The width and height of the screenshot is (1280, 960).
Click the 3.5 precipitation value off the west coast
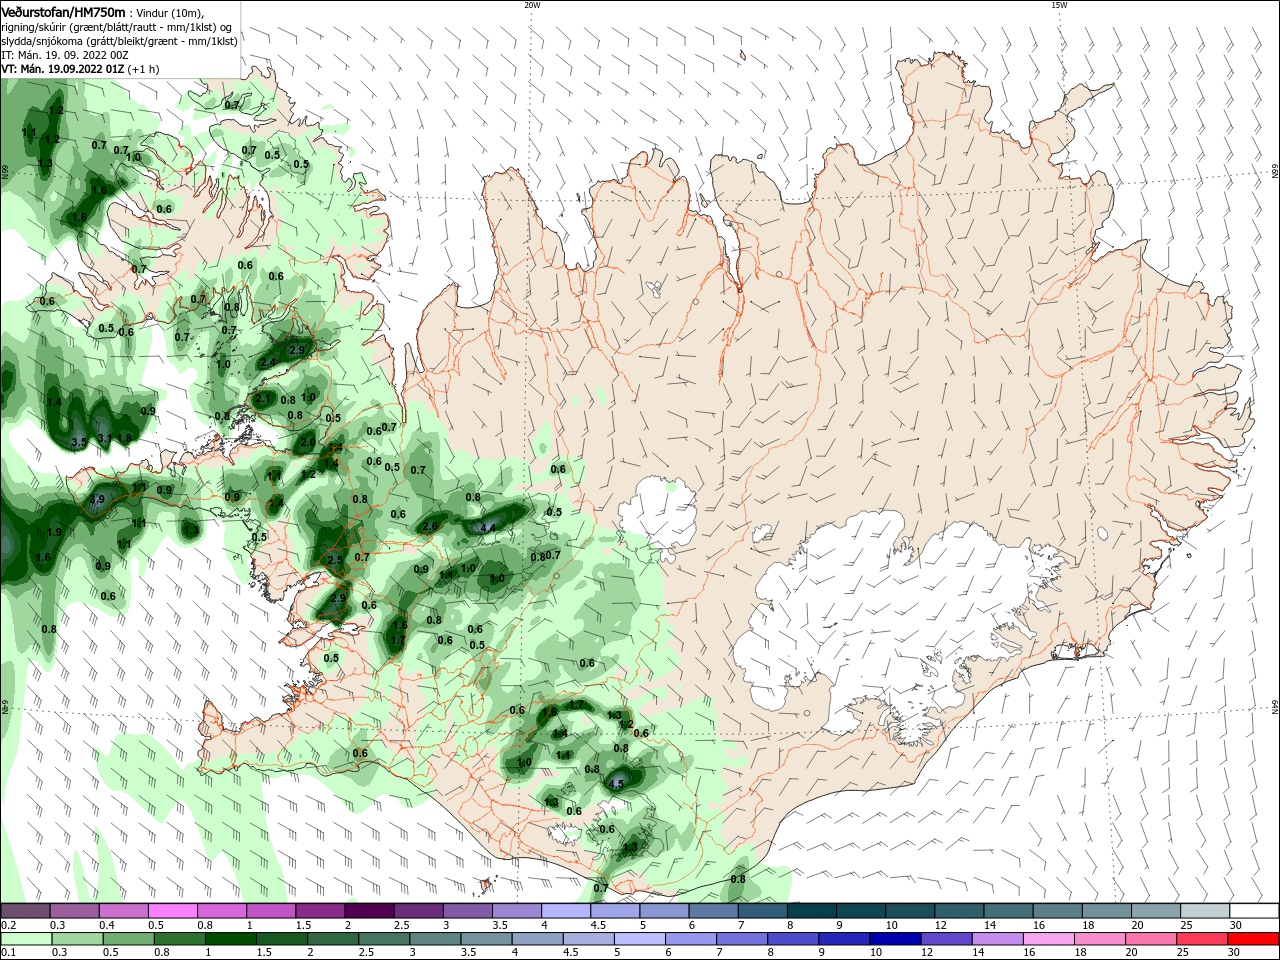[79, 441]
